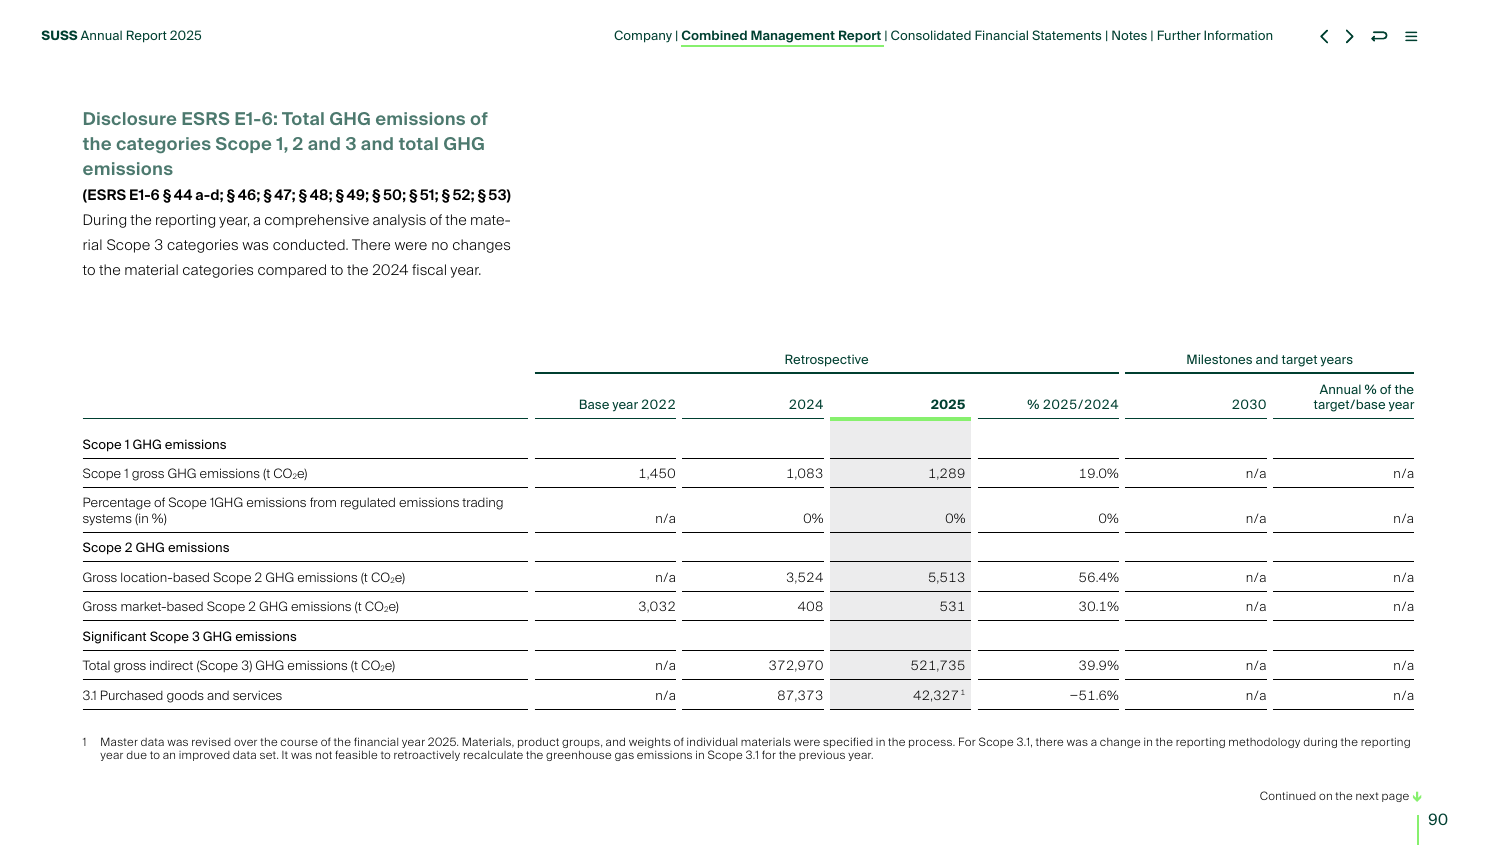Click the −51.6% change value
The width and height of the screenshot is (1500, 845).
click(1094, 696)
